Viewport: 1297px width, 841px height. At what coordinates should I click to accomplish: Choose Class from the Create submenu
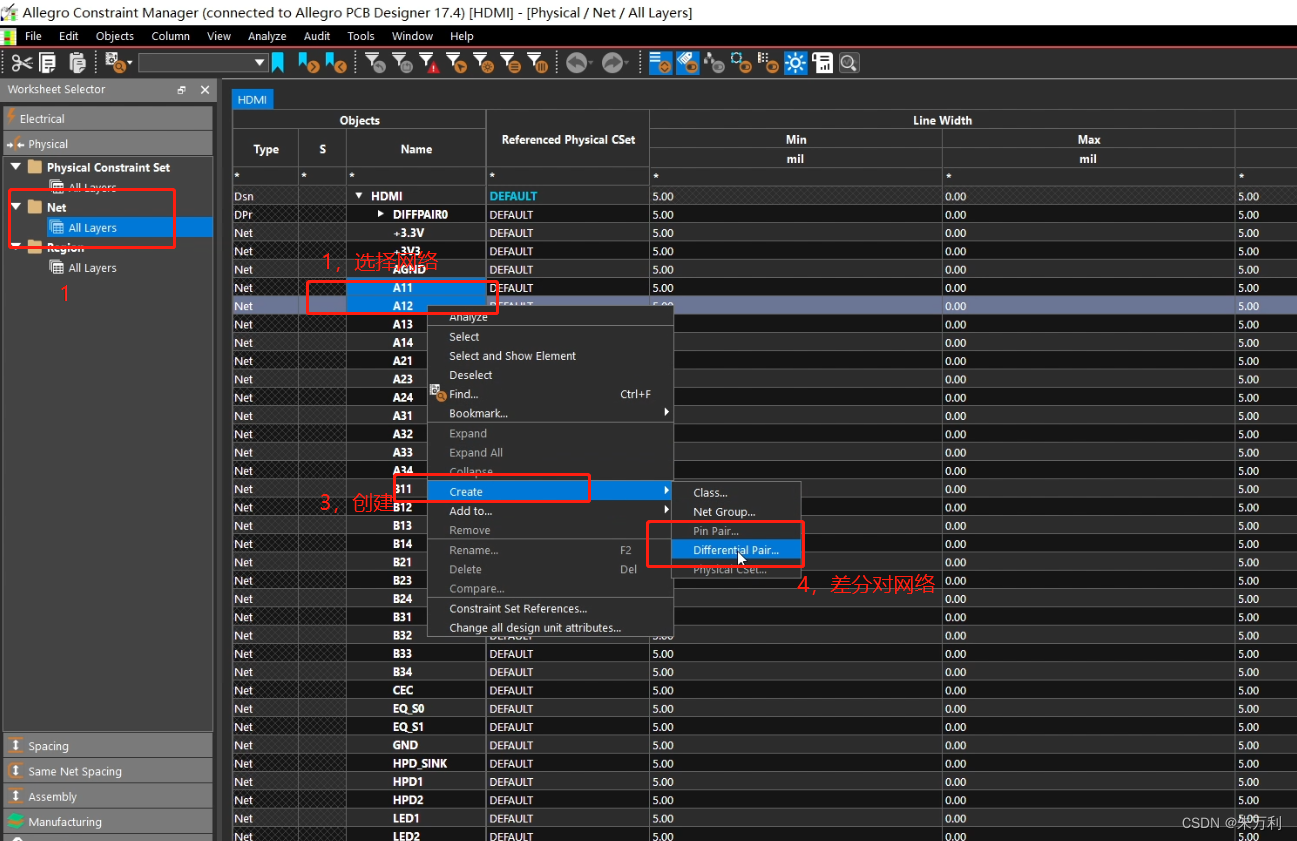[736, 492]
